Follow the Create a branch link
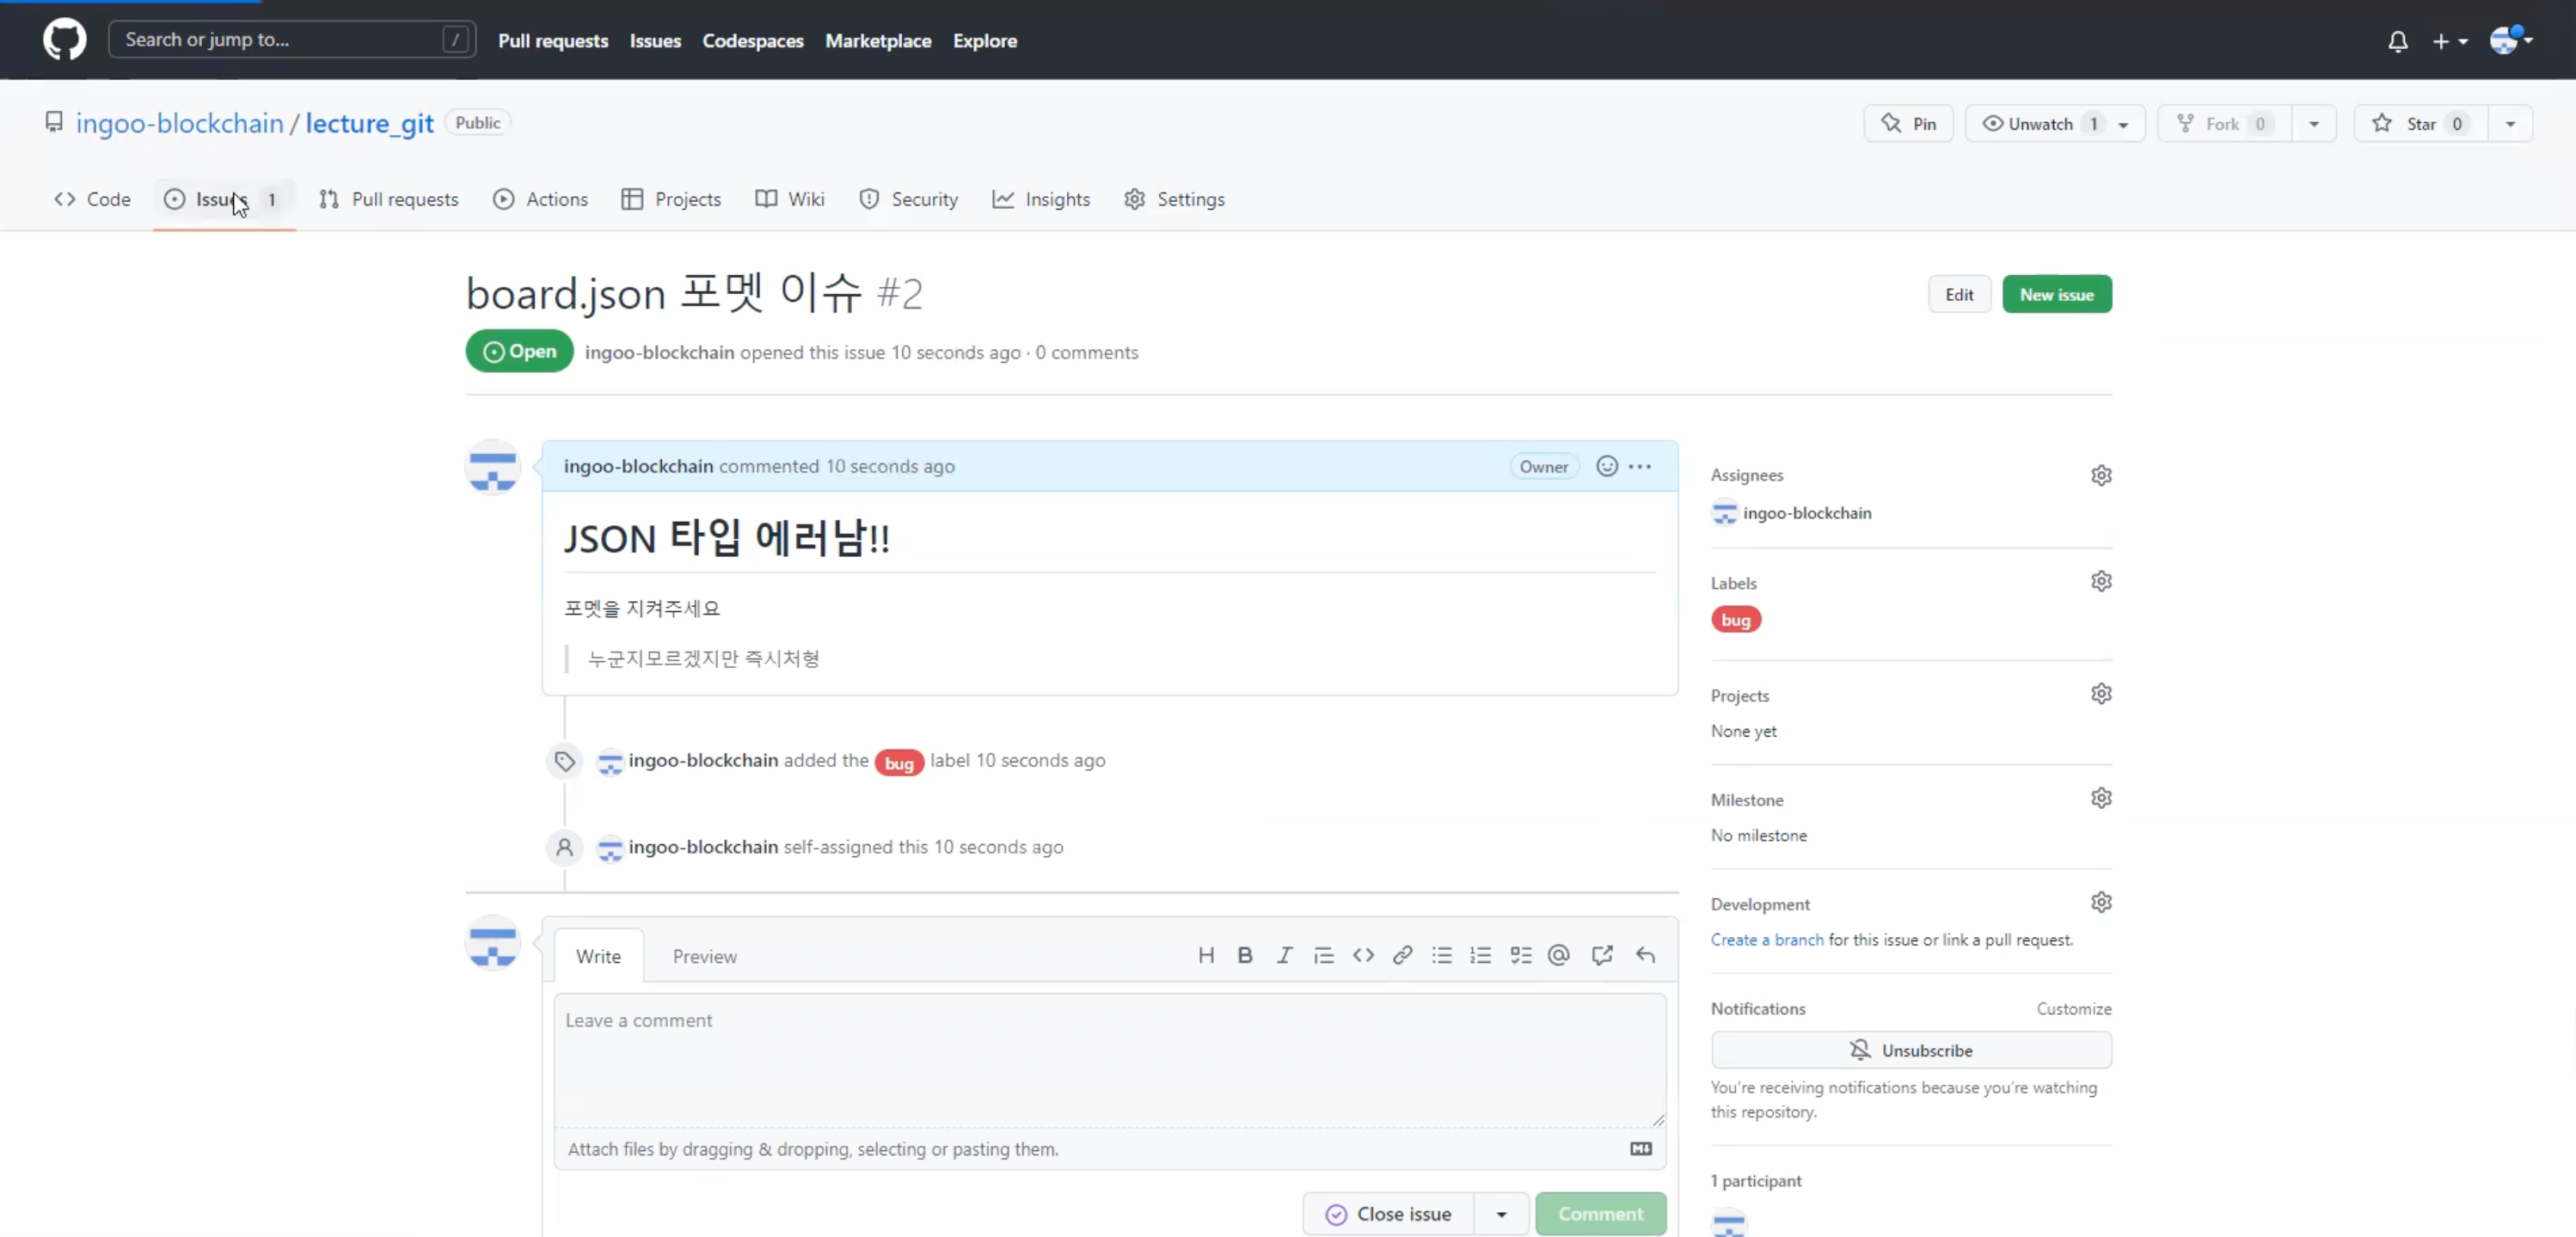 coord(1766,940)
